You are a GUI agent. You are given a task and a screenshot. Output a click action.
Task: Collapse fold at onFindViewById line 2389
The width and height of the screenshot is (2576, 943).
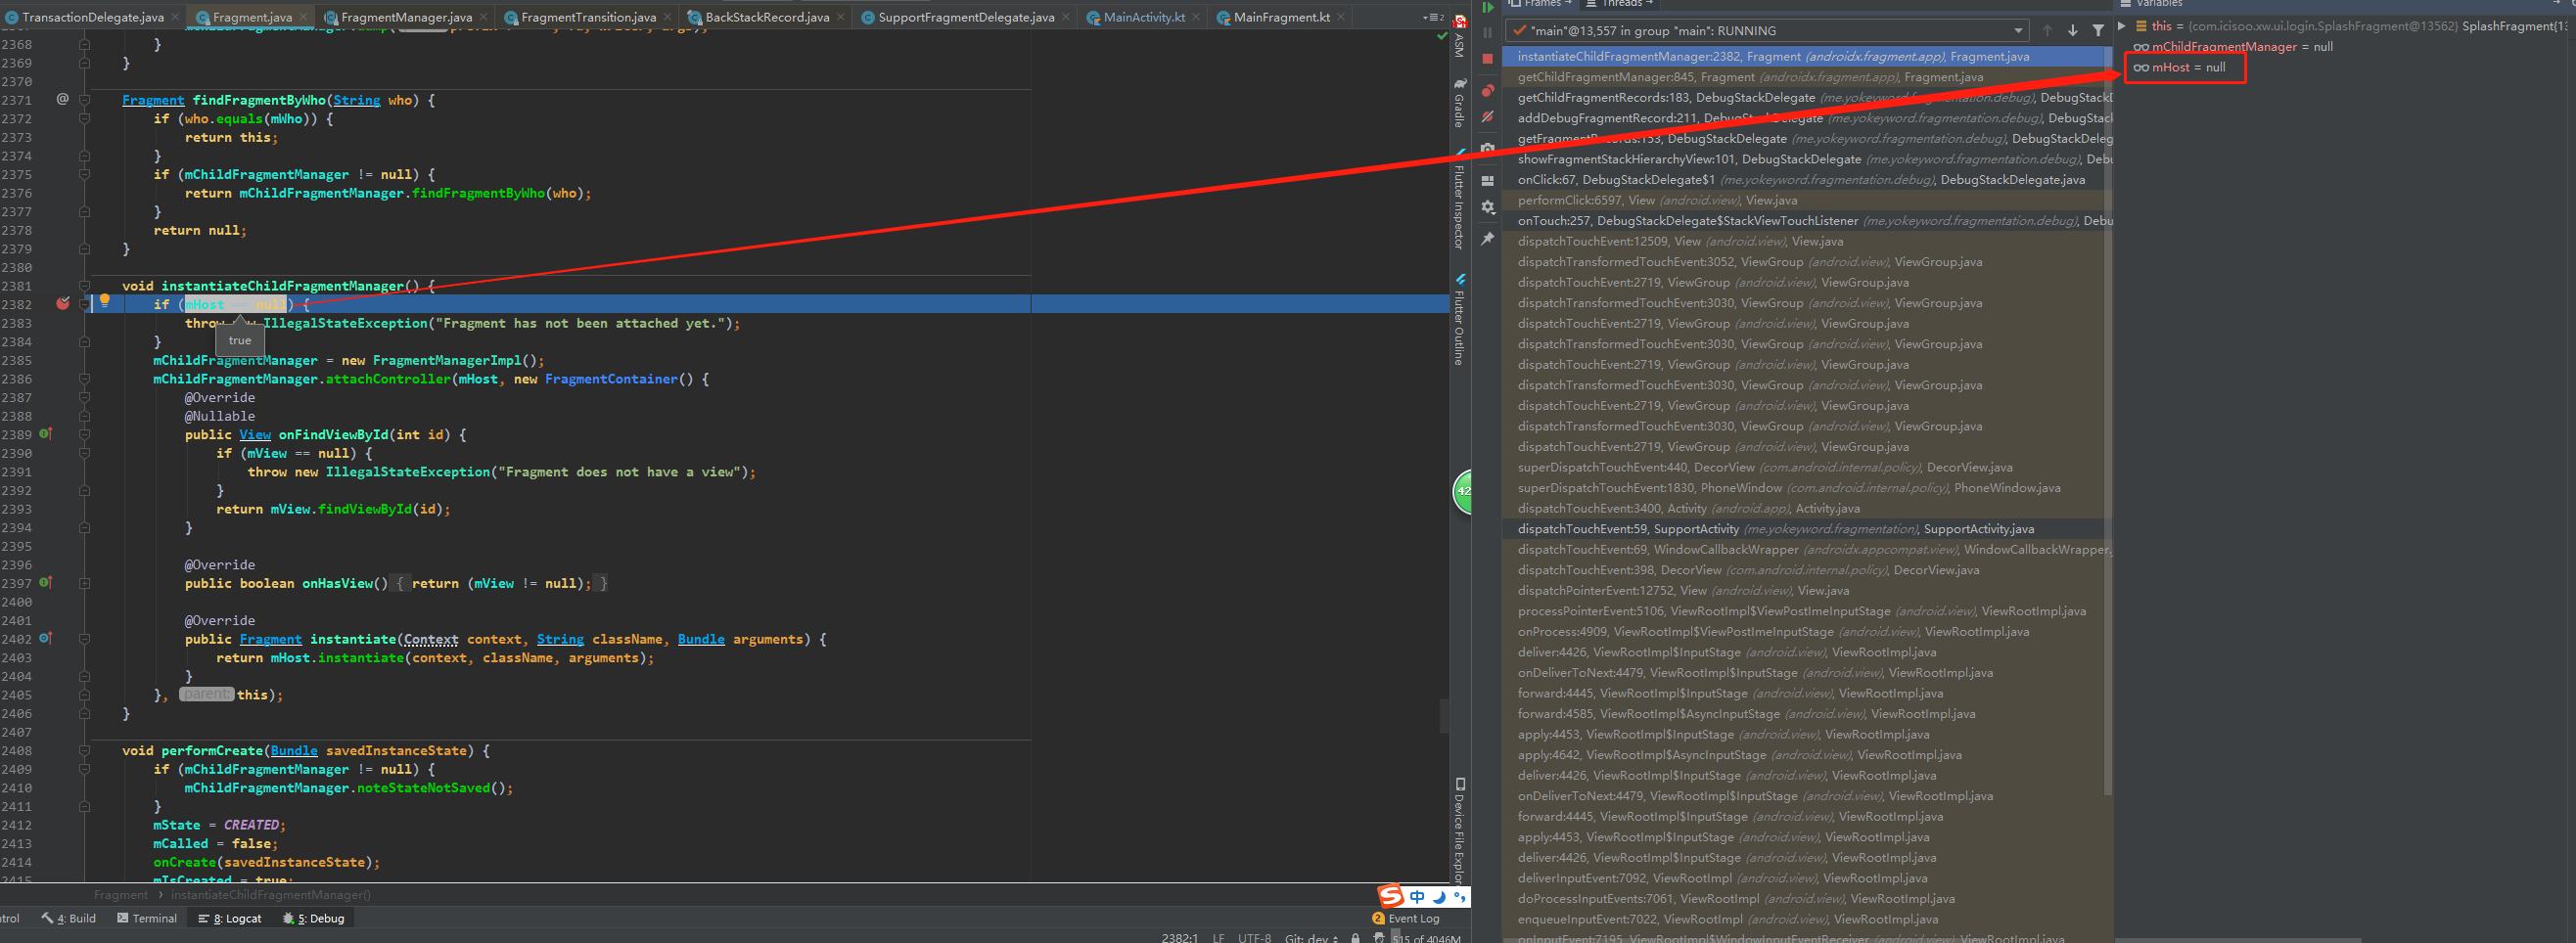click(x=85, y=435)
